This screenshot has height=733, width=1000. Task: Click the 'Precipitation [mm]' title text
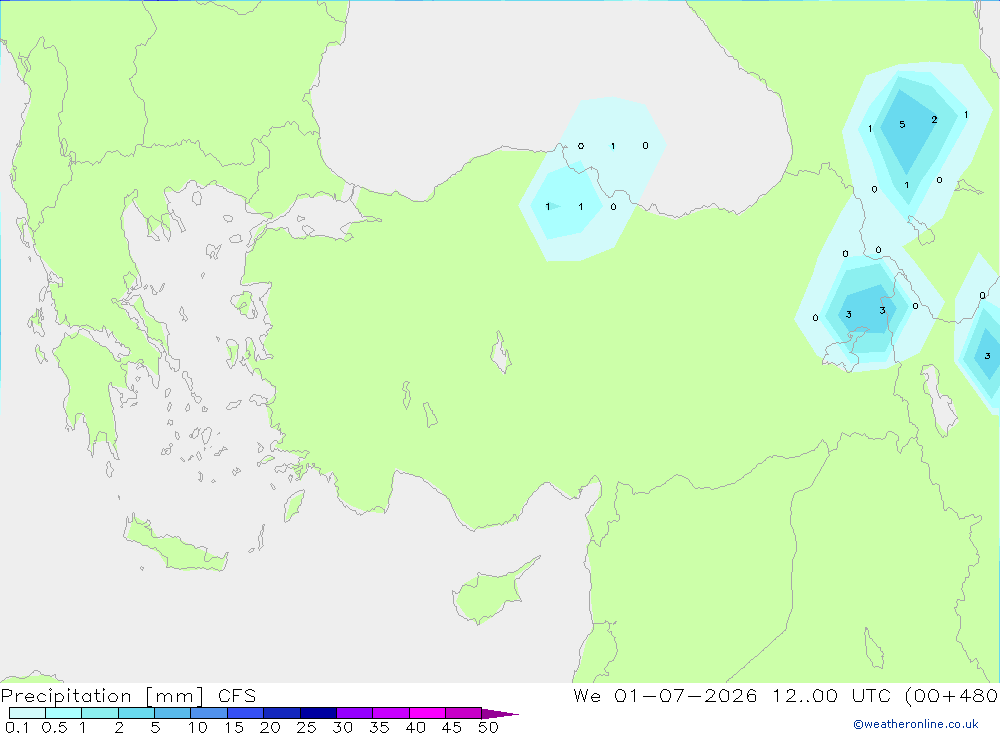click(103, 696)
